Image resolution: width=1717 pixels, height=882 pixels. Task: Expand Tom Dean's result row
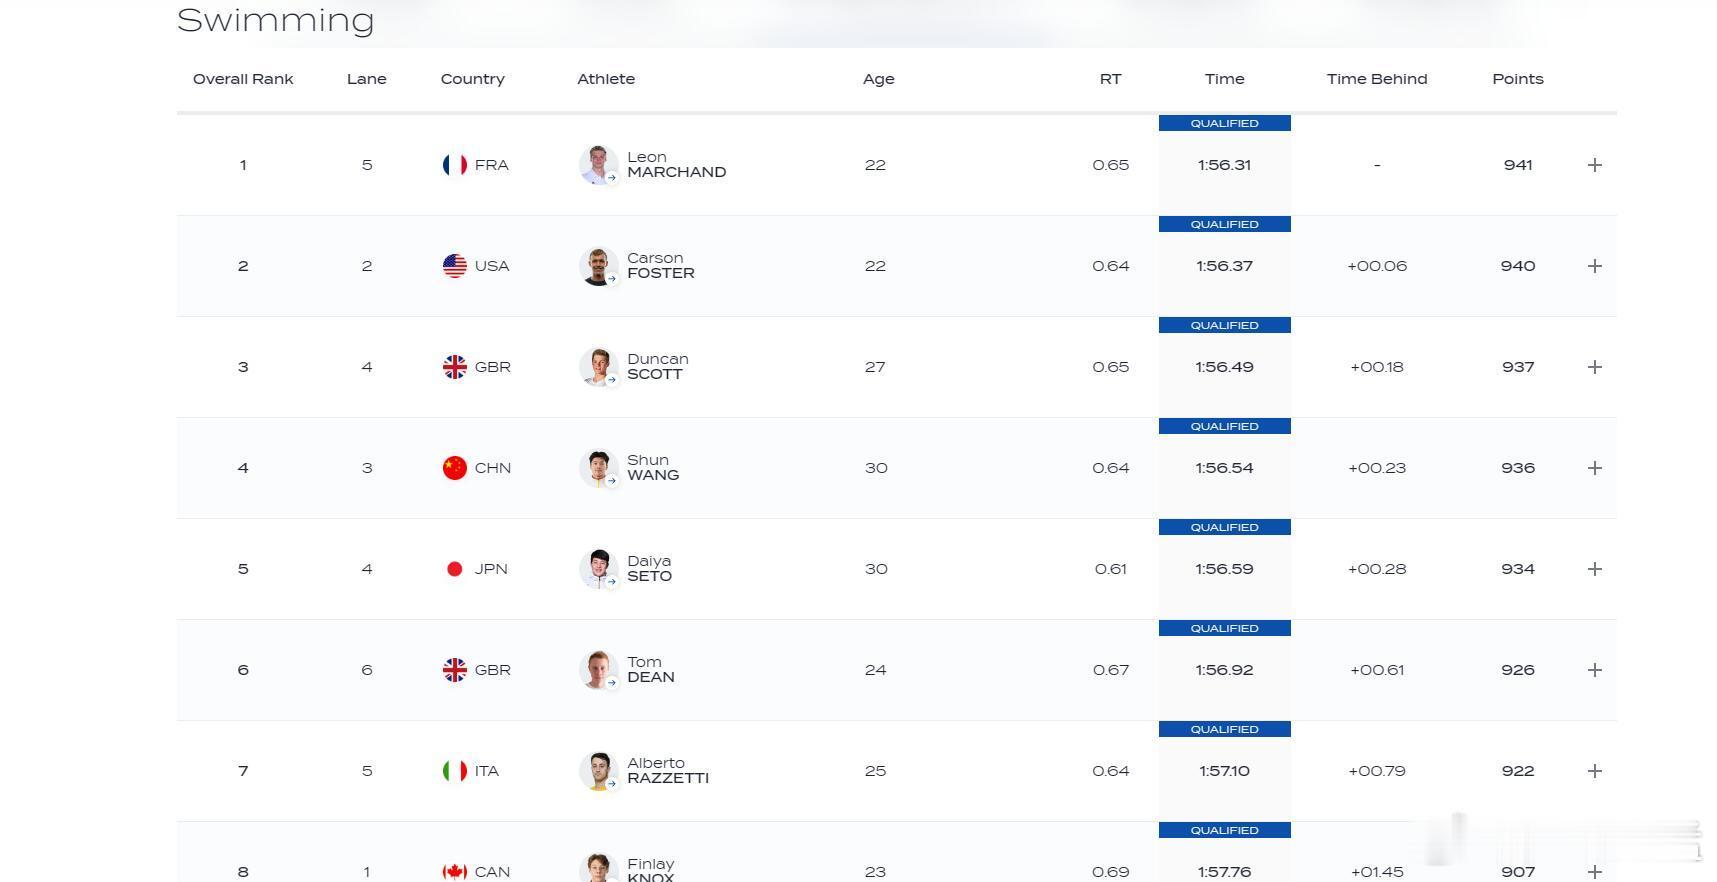coord(1595,670)
